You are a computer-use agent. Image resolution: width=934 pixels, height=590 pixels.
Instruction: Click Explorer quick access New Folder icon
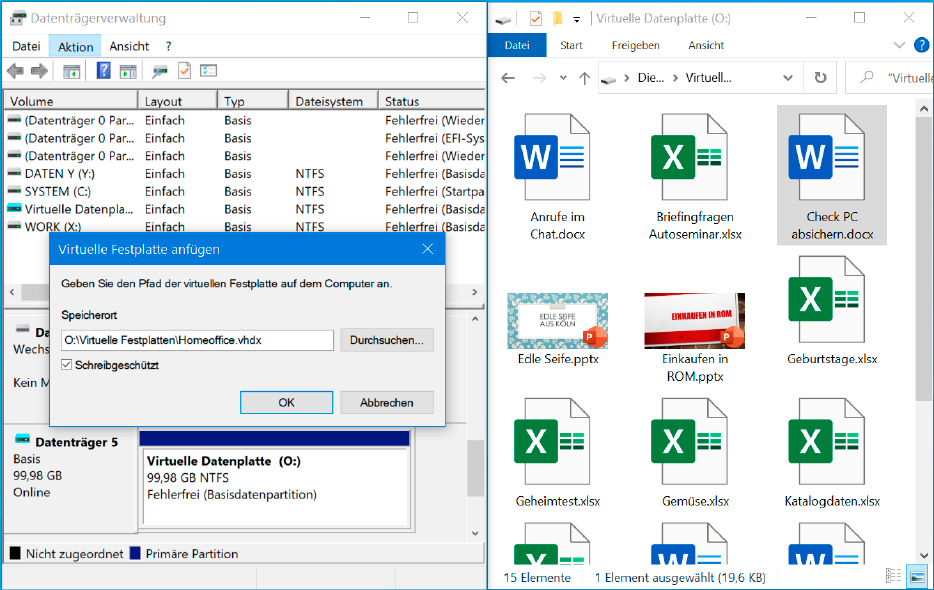558,18
